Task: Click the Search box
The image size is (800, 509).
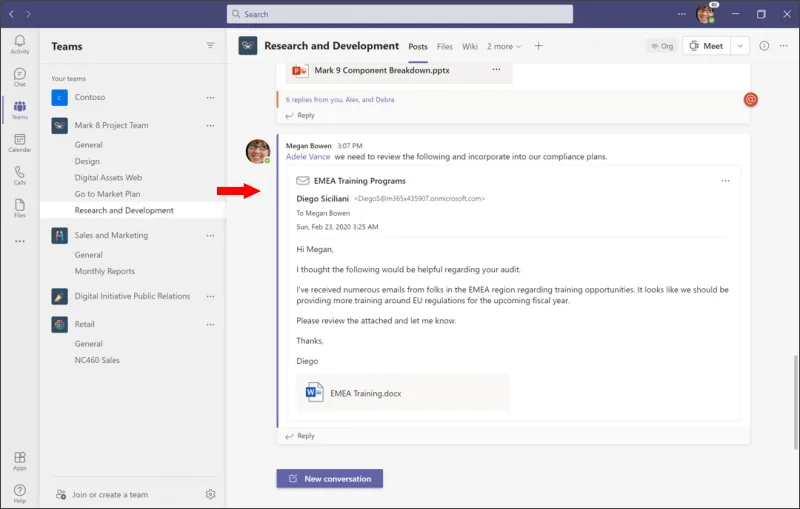Action: [x=399, y=14]
